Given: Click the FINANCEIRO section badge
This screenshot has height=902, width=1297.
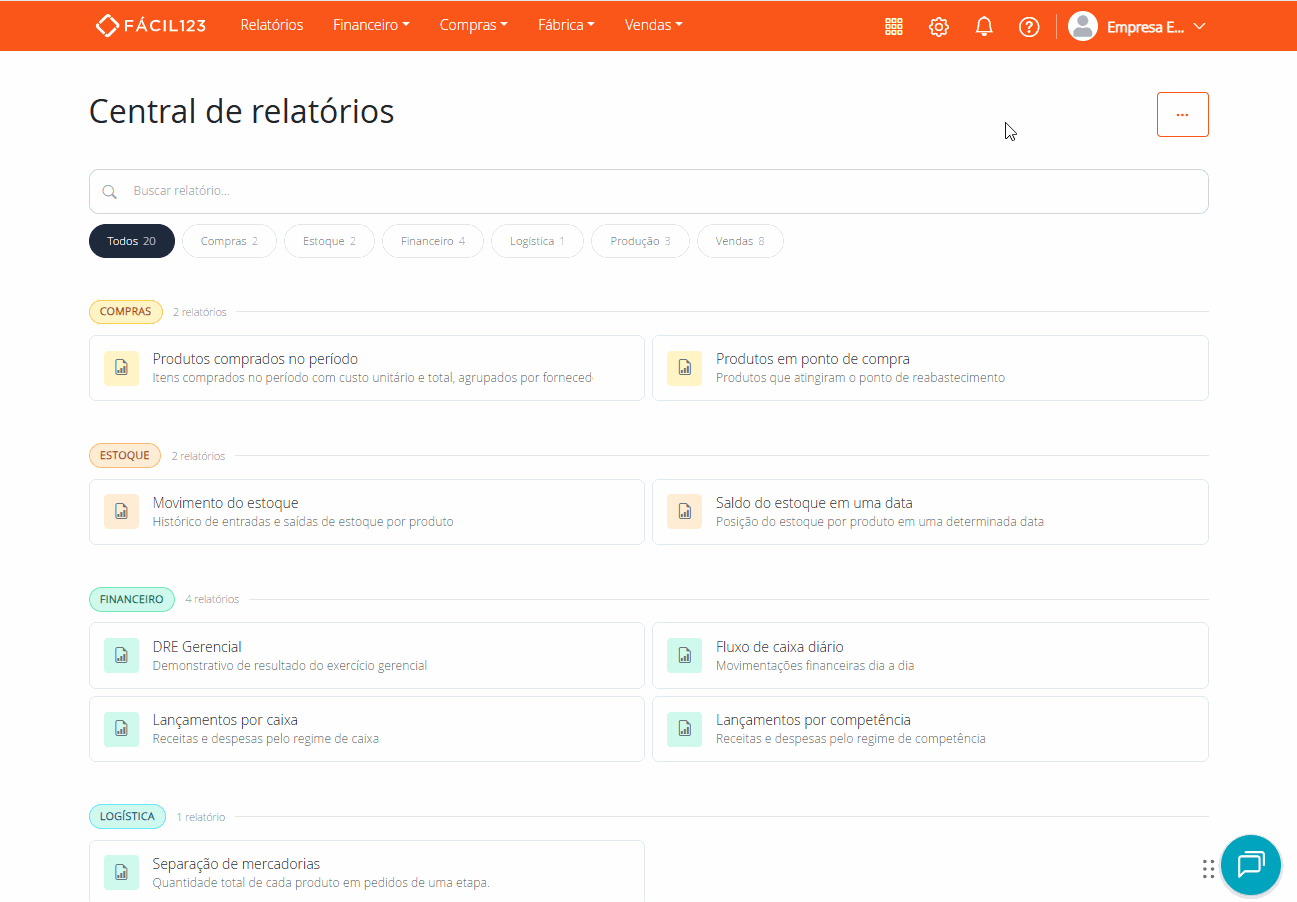Looking at the screenshot, I should tap(132, 599).
